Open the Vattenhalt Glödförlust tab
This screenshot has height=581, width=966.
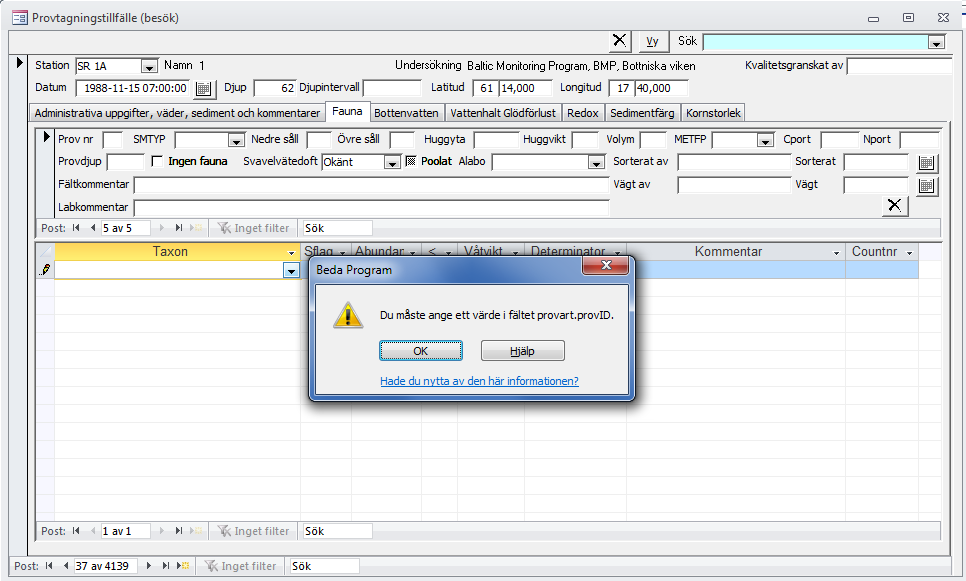tap(503, 113)
